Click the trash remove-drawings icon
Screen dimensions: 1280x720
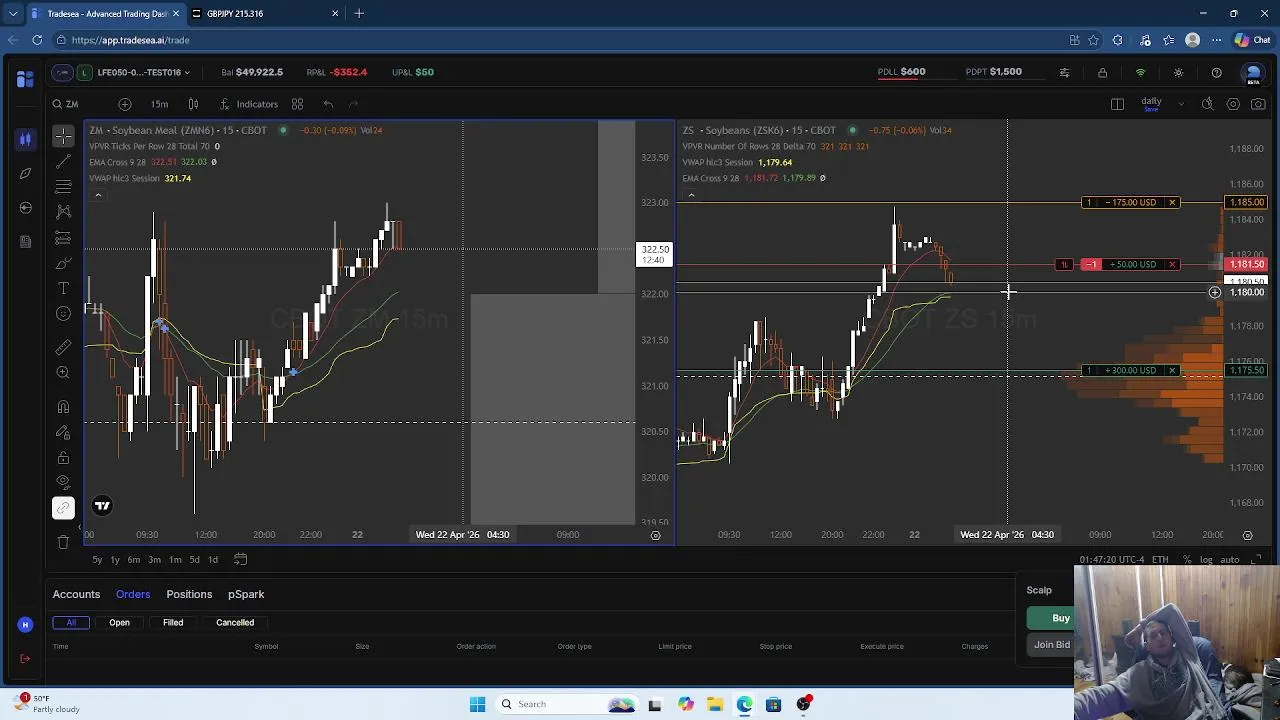coord(63,542)
